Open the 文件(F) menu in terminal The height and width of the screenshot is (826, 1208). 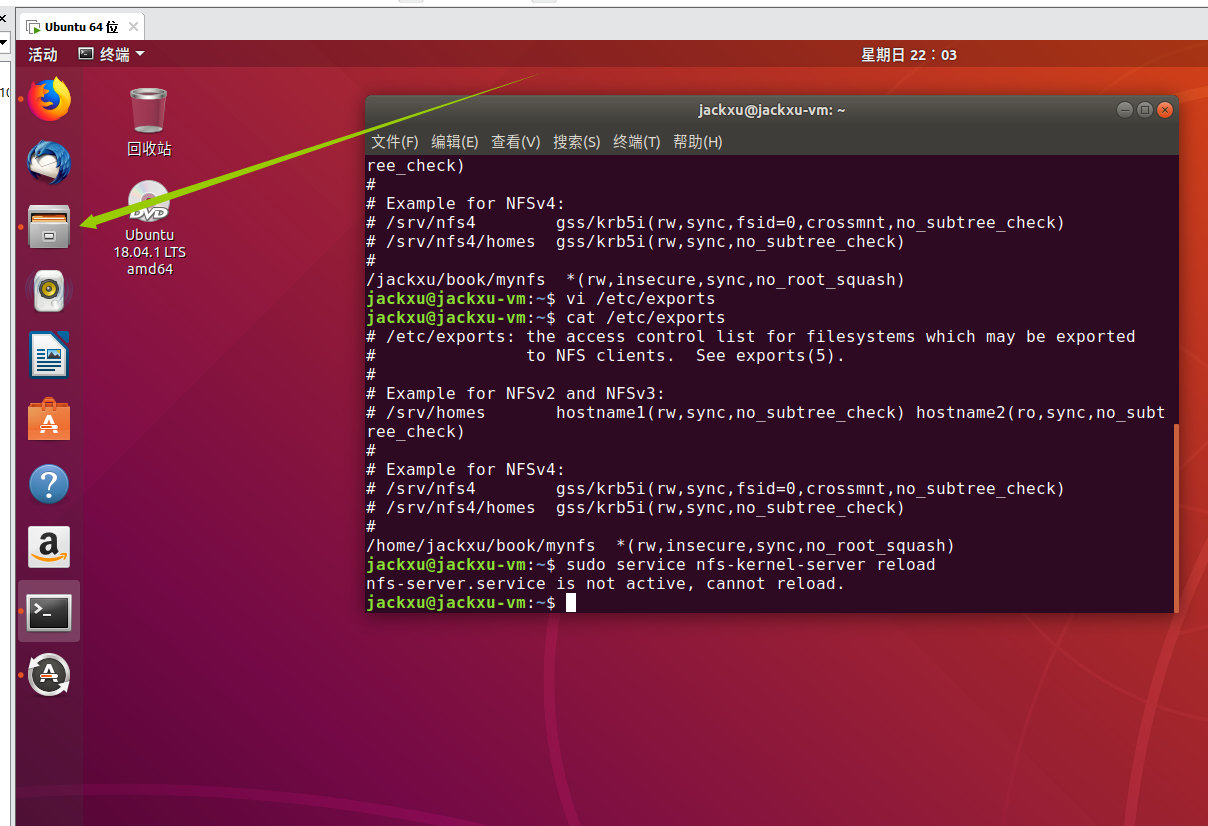(395, 142)
